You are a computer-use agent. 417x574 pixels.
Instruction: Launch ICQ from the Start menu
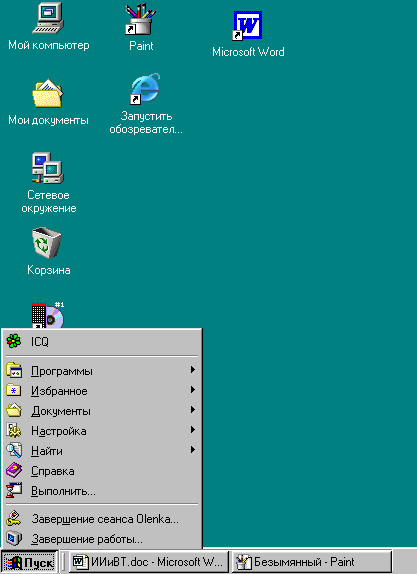102,342
